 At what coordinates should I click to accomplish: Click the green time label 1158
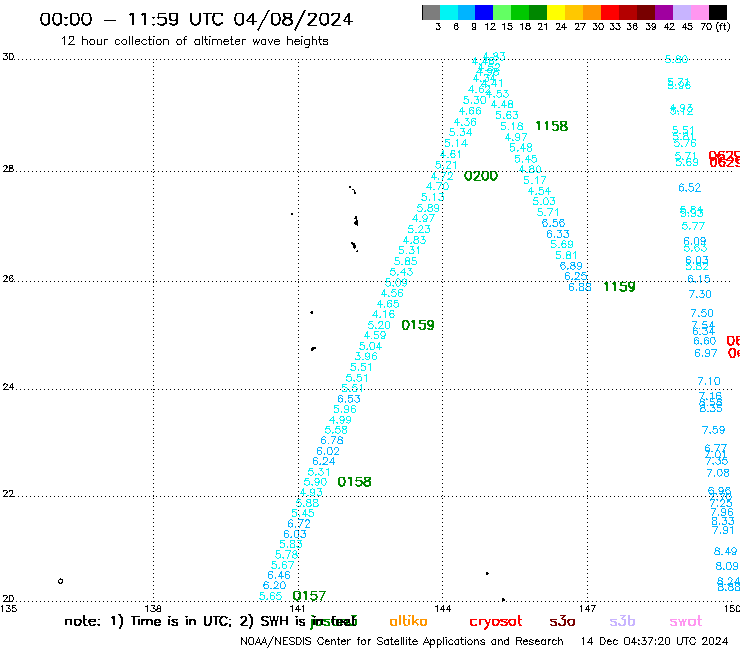[x=551, y=126]
